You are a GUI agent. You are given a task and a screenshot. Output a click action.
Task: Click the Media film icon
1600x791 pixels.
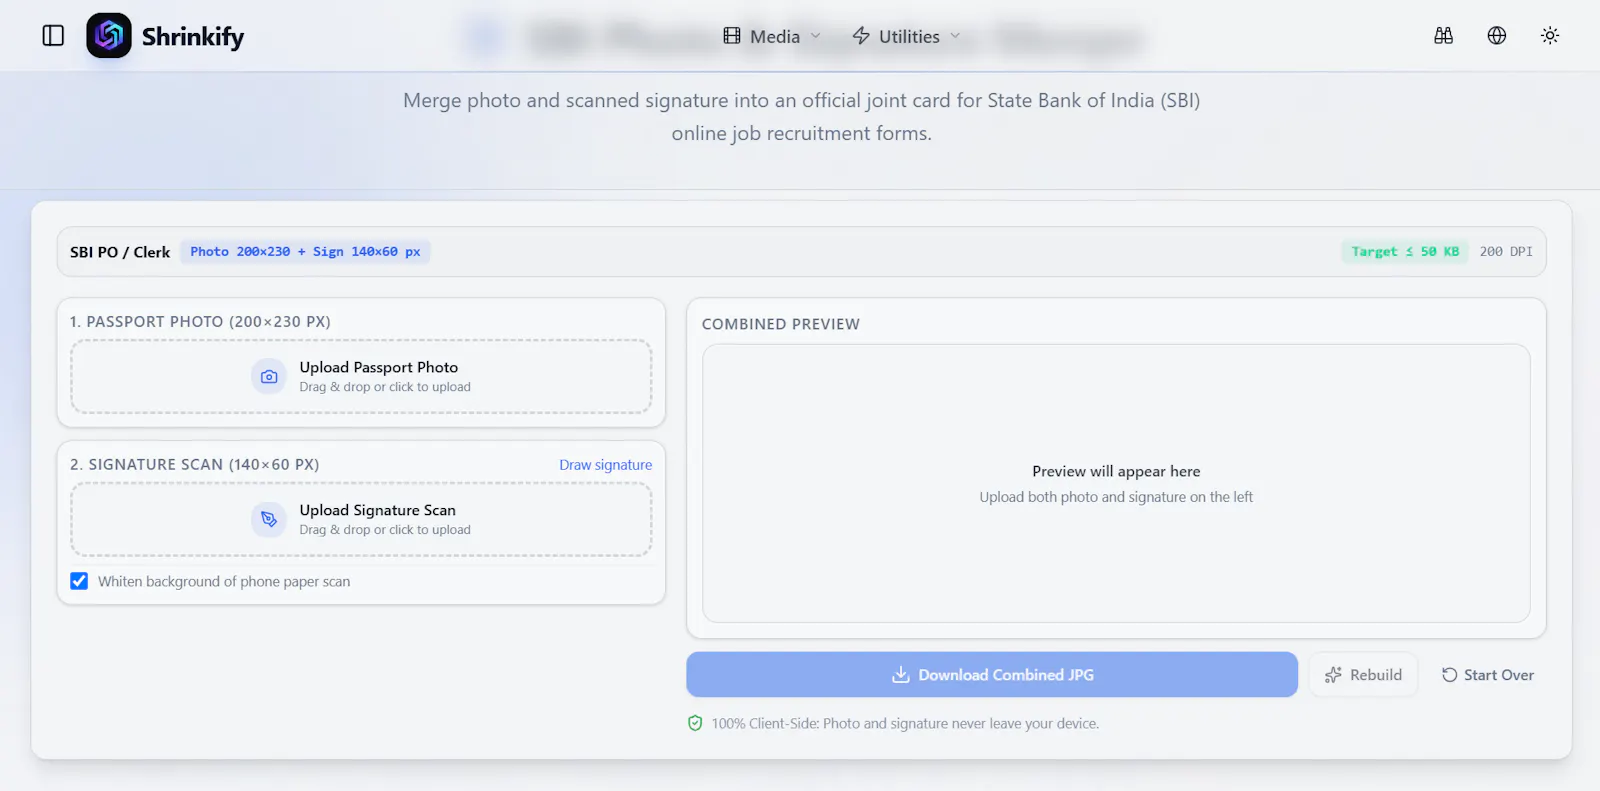(732, 36)
